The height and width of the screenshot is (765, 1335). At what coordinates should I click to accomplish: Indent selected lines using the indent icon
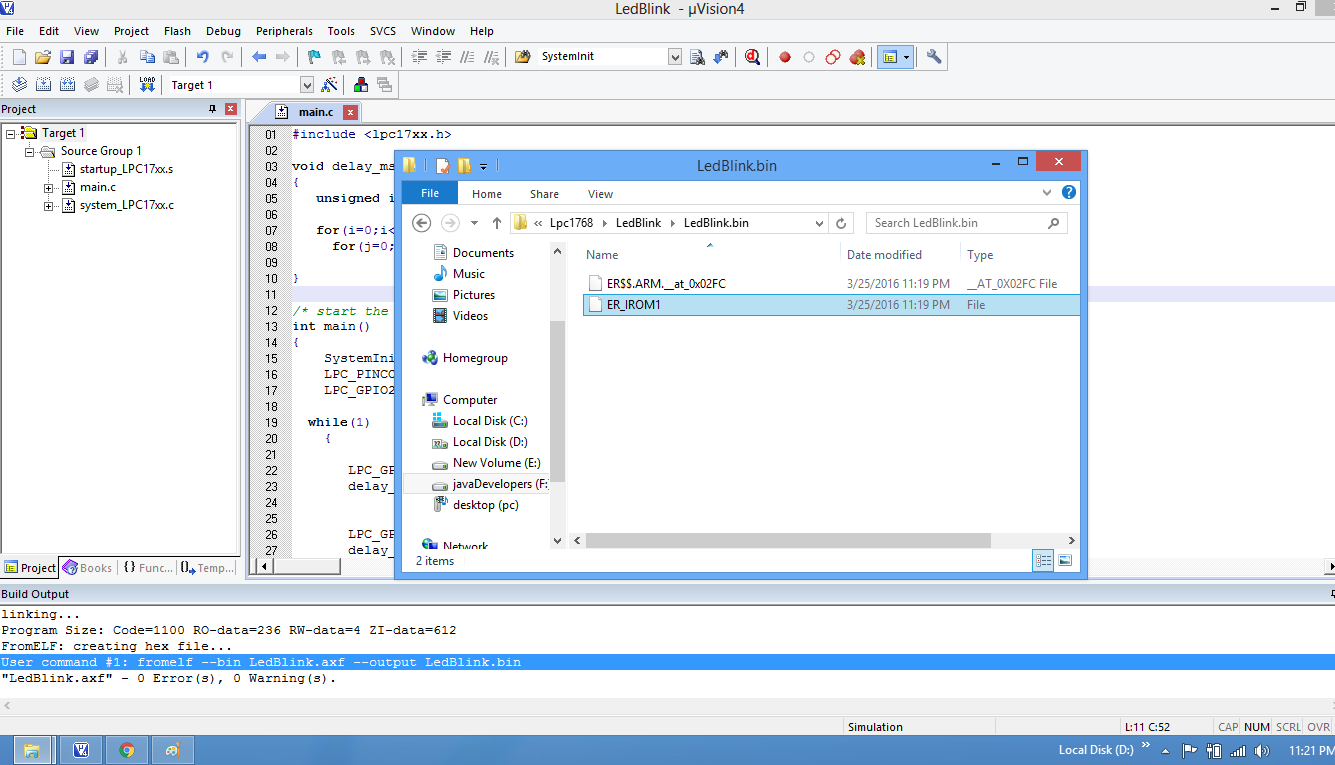pos(420,57)
